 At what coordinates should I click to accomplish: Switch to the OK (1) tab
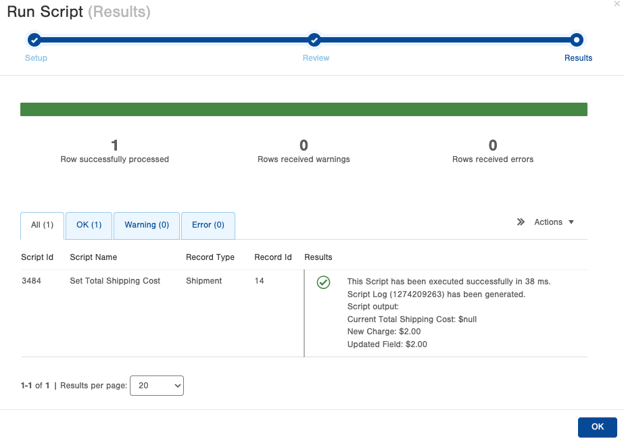point(89,226)
